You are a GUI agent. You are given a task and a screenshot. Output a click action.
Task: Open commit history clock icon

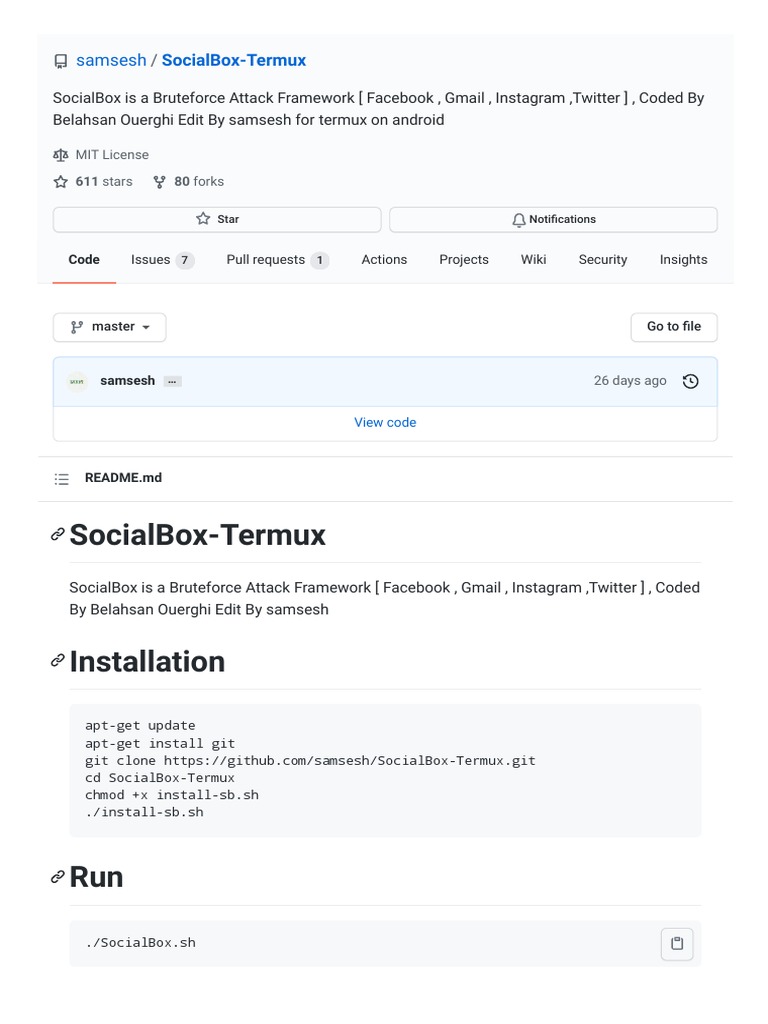coord(690,381)
